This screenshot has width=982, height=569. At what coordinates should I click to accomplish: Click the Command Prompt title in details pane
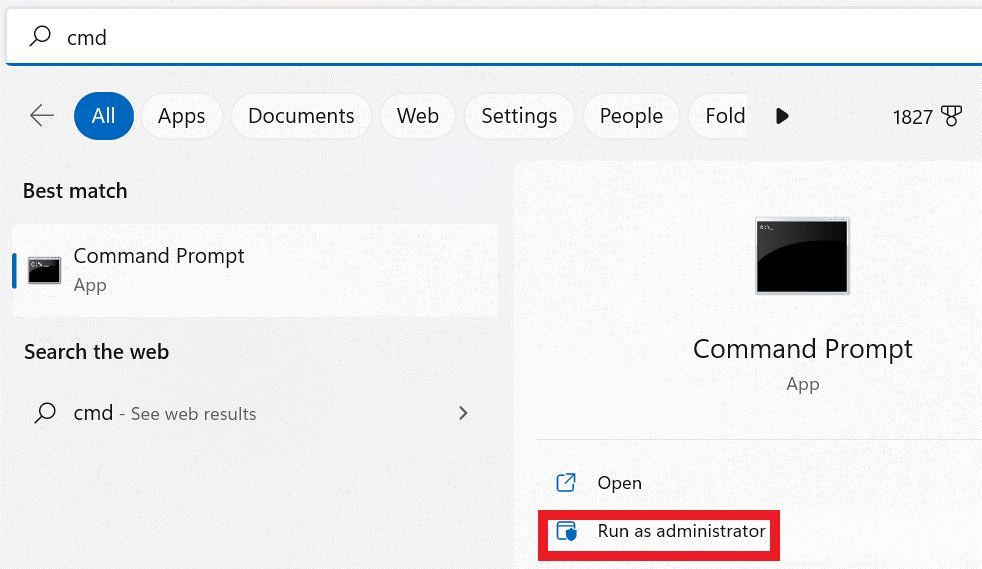pos(802,349)
